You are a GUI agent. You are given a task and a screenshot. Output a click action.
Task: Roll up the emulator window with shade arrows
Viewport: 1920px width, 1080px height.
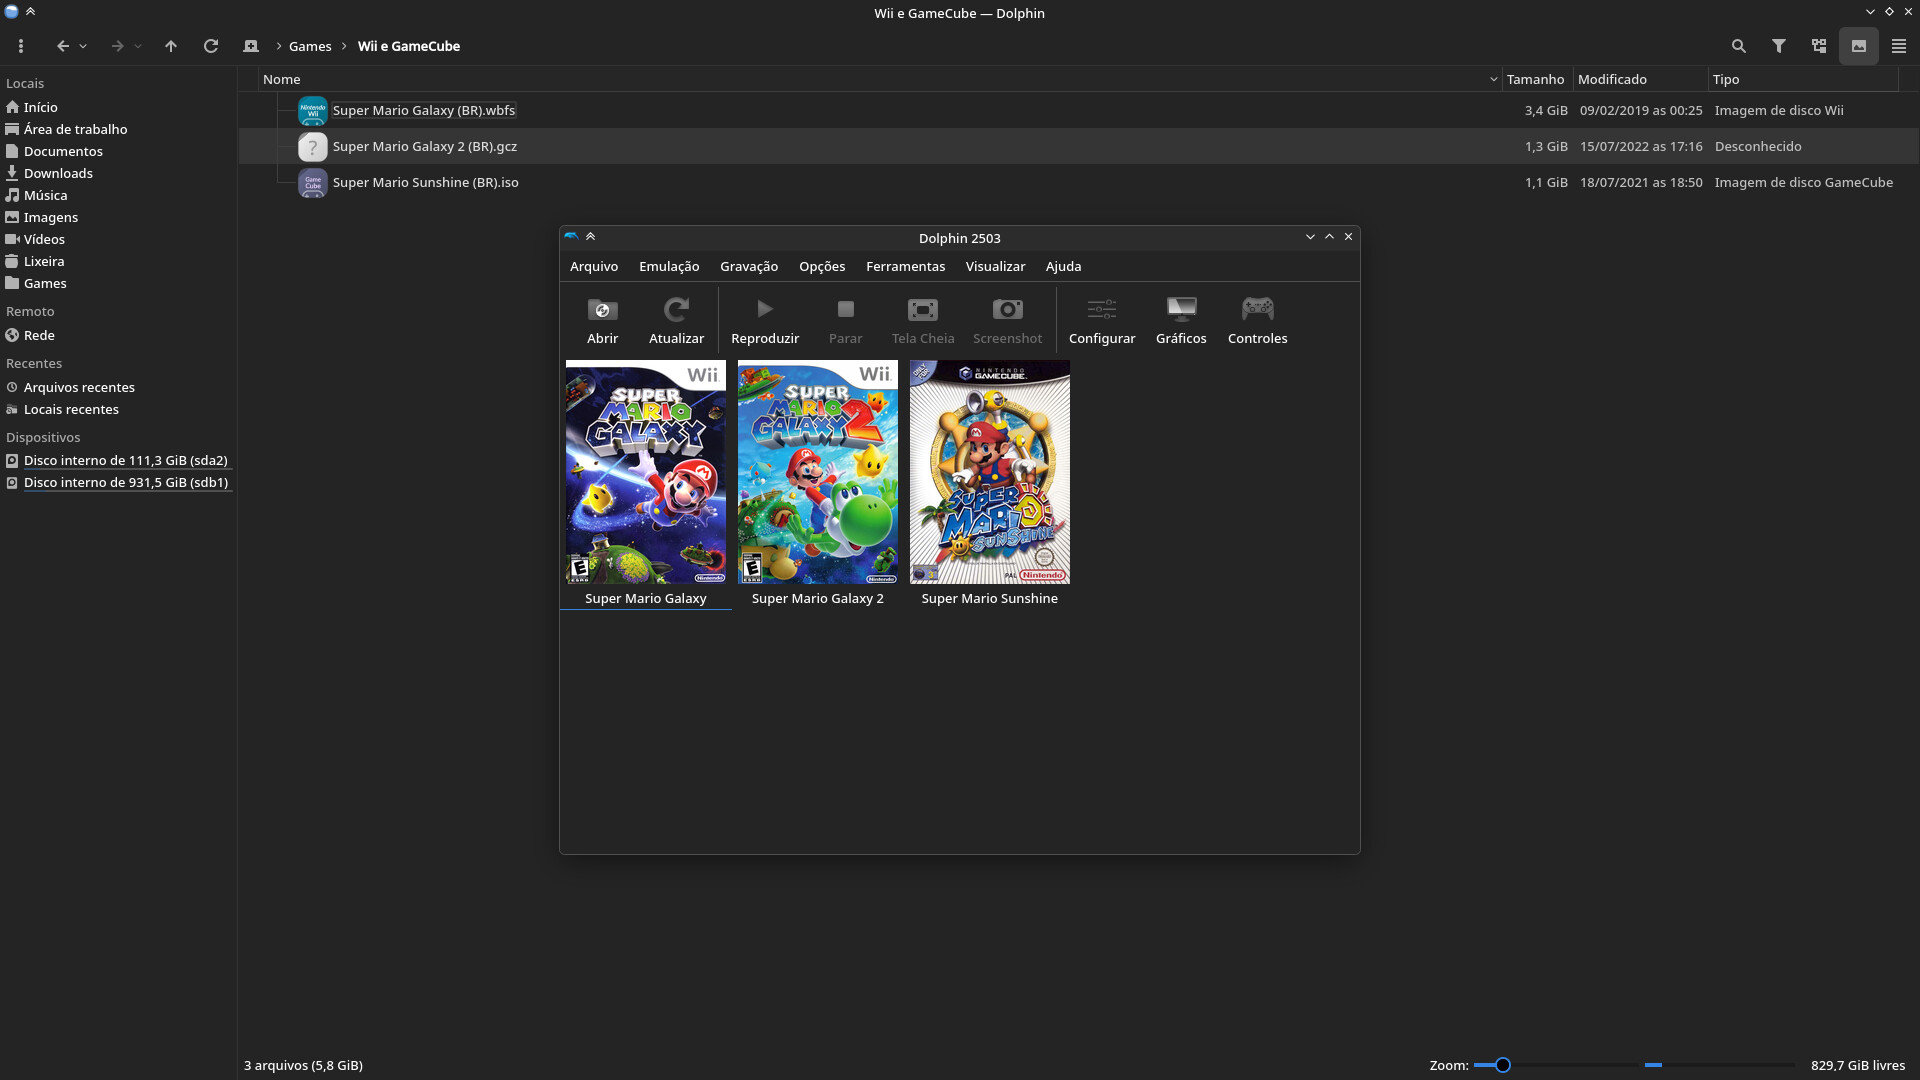pyautogui.click(x=590, y=237)
